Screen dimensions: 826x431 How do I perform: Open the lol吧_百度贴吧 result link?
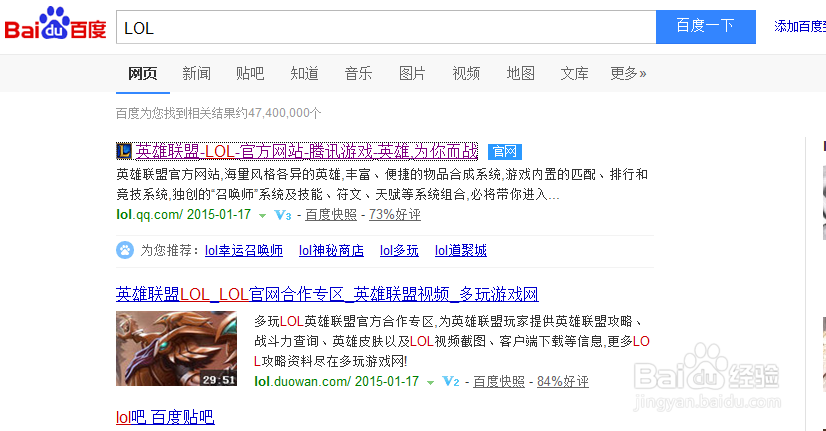tap(165, 417)
